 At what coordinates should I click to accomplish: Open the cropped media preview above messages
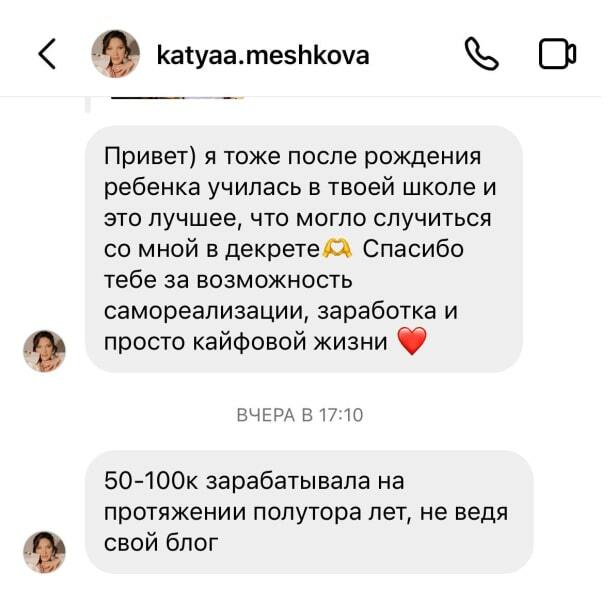(x=177, y=97)
